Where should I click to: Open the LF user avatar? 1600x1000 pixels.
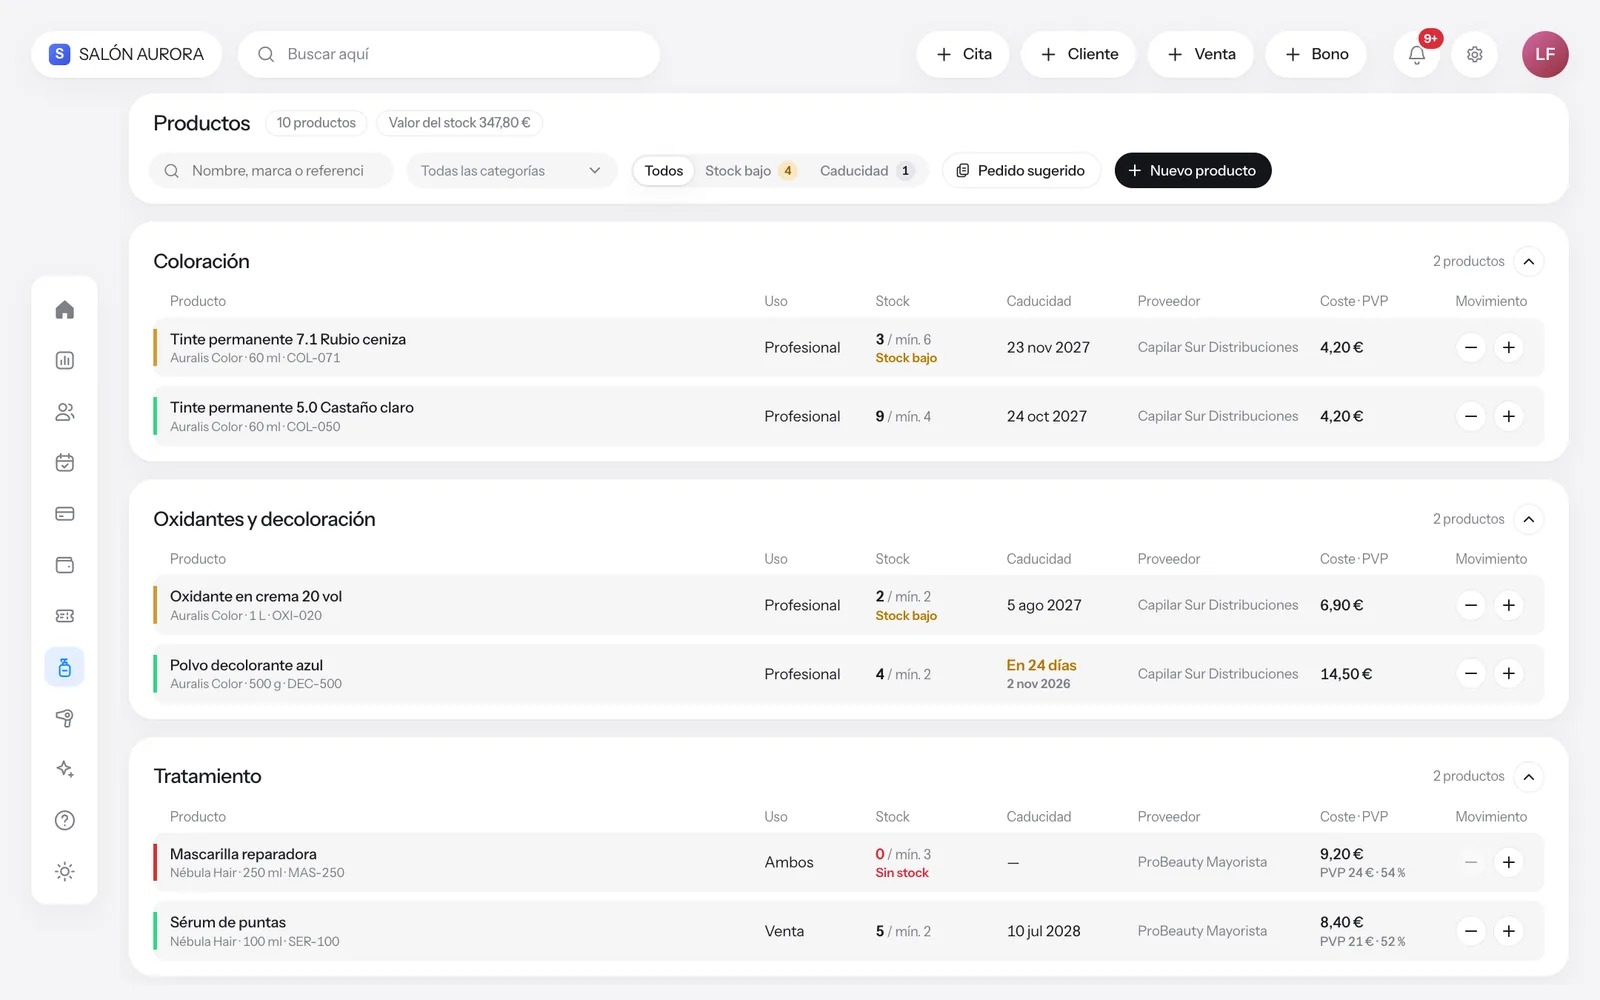(1545, 54)
